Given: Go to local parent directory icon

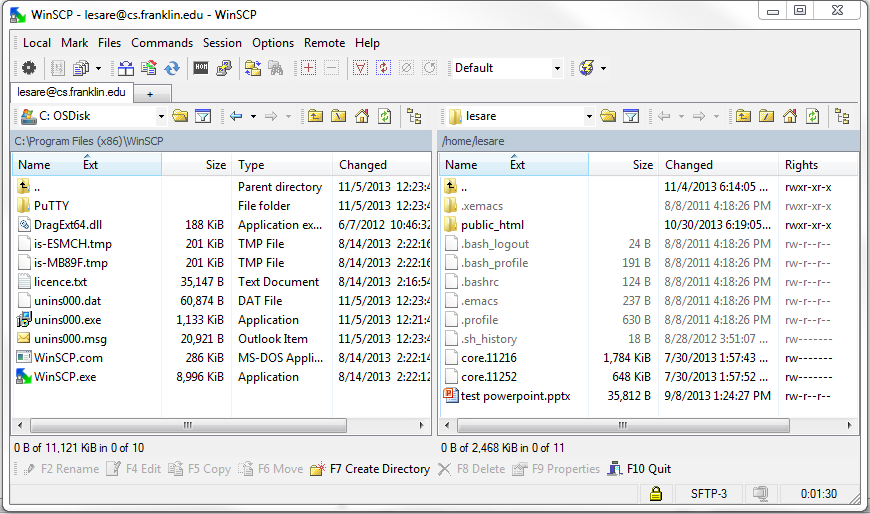Looking at the screenshot, I should coord(315,116).
